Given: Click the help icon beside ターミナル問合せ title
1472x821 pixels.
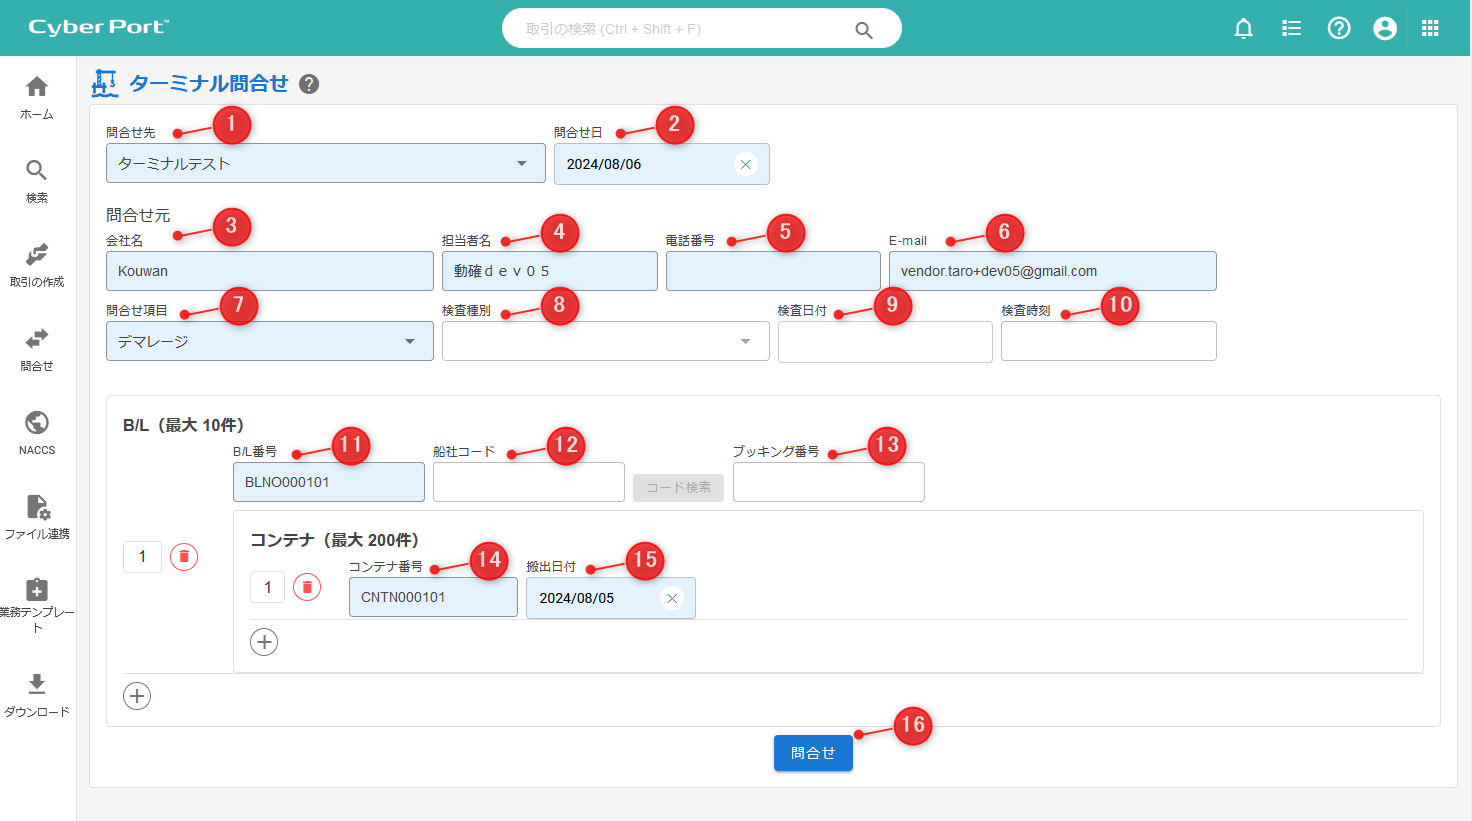Looking at the screenshot, I should [x=309, y=84].
